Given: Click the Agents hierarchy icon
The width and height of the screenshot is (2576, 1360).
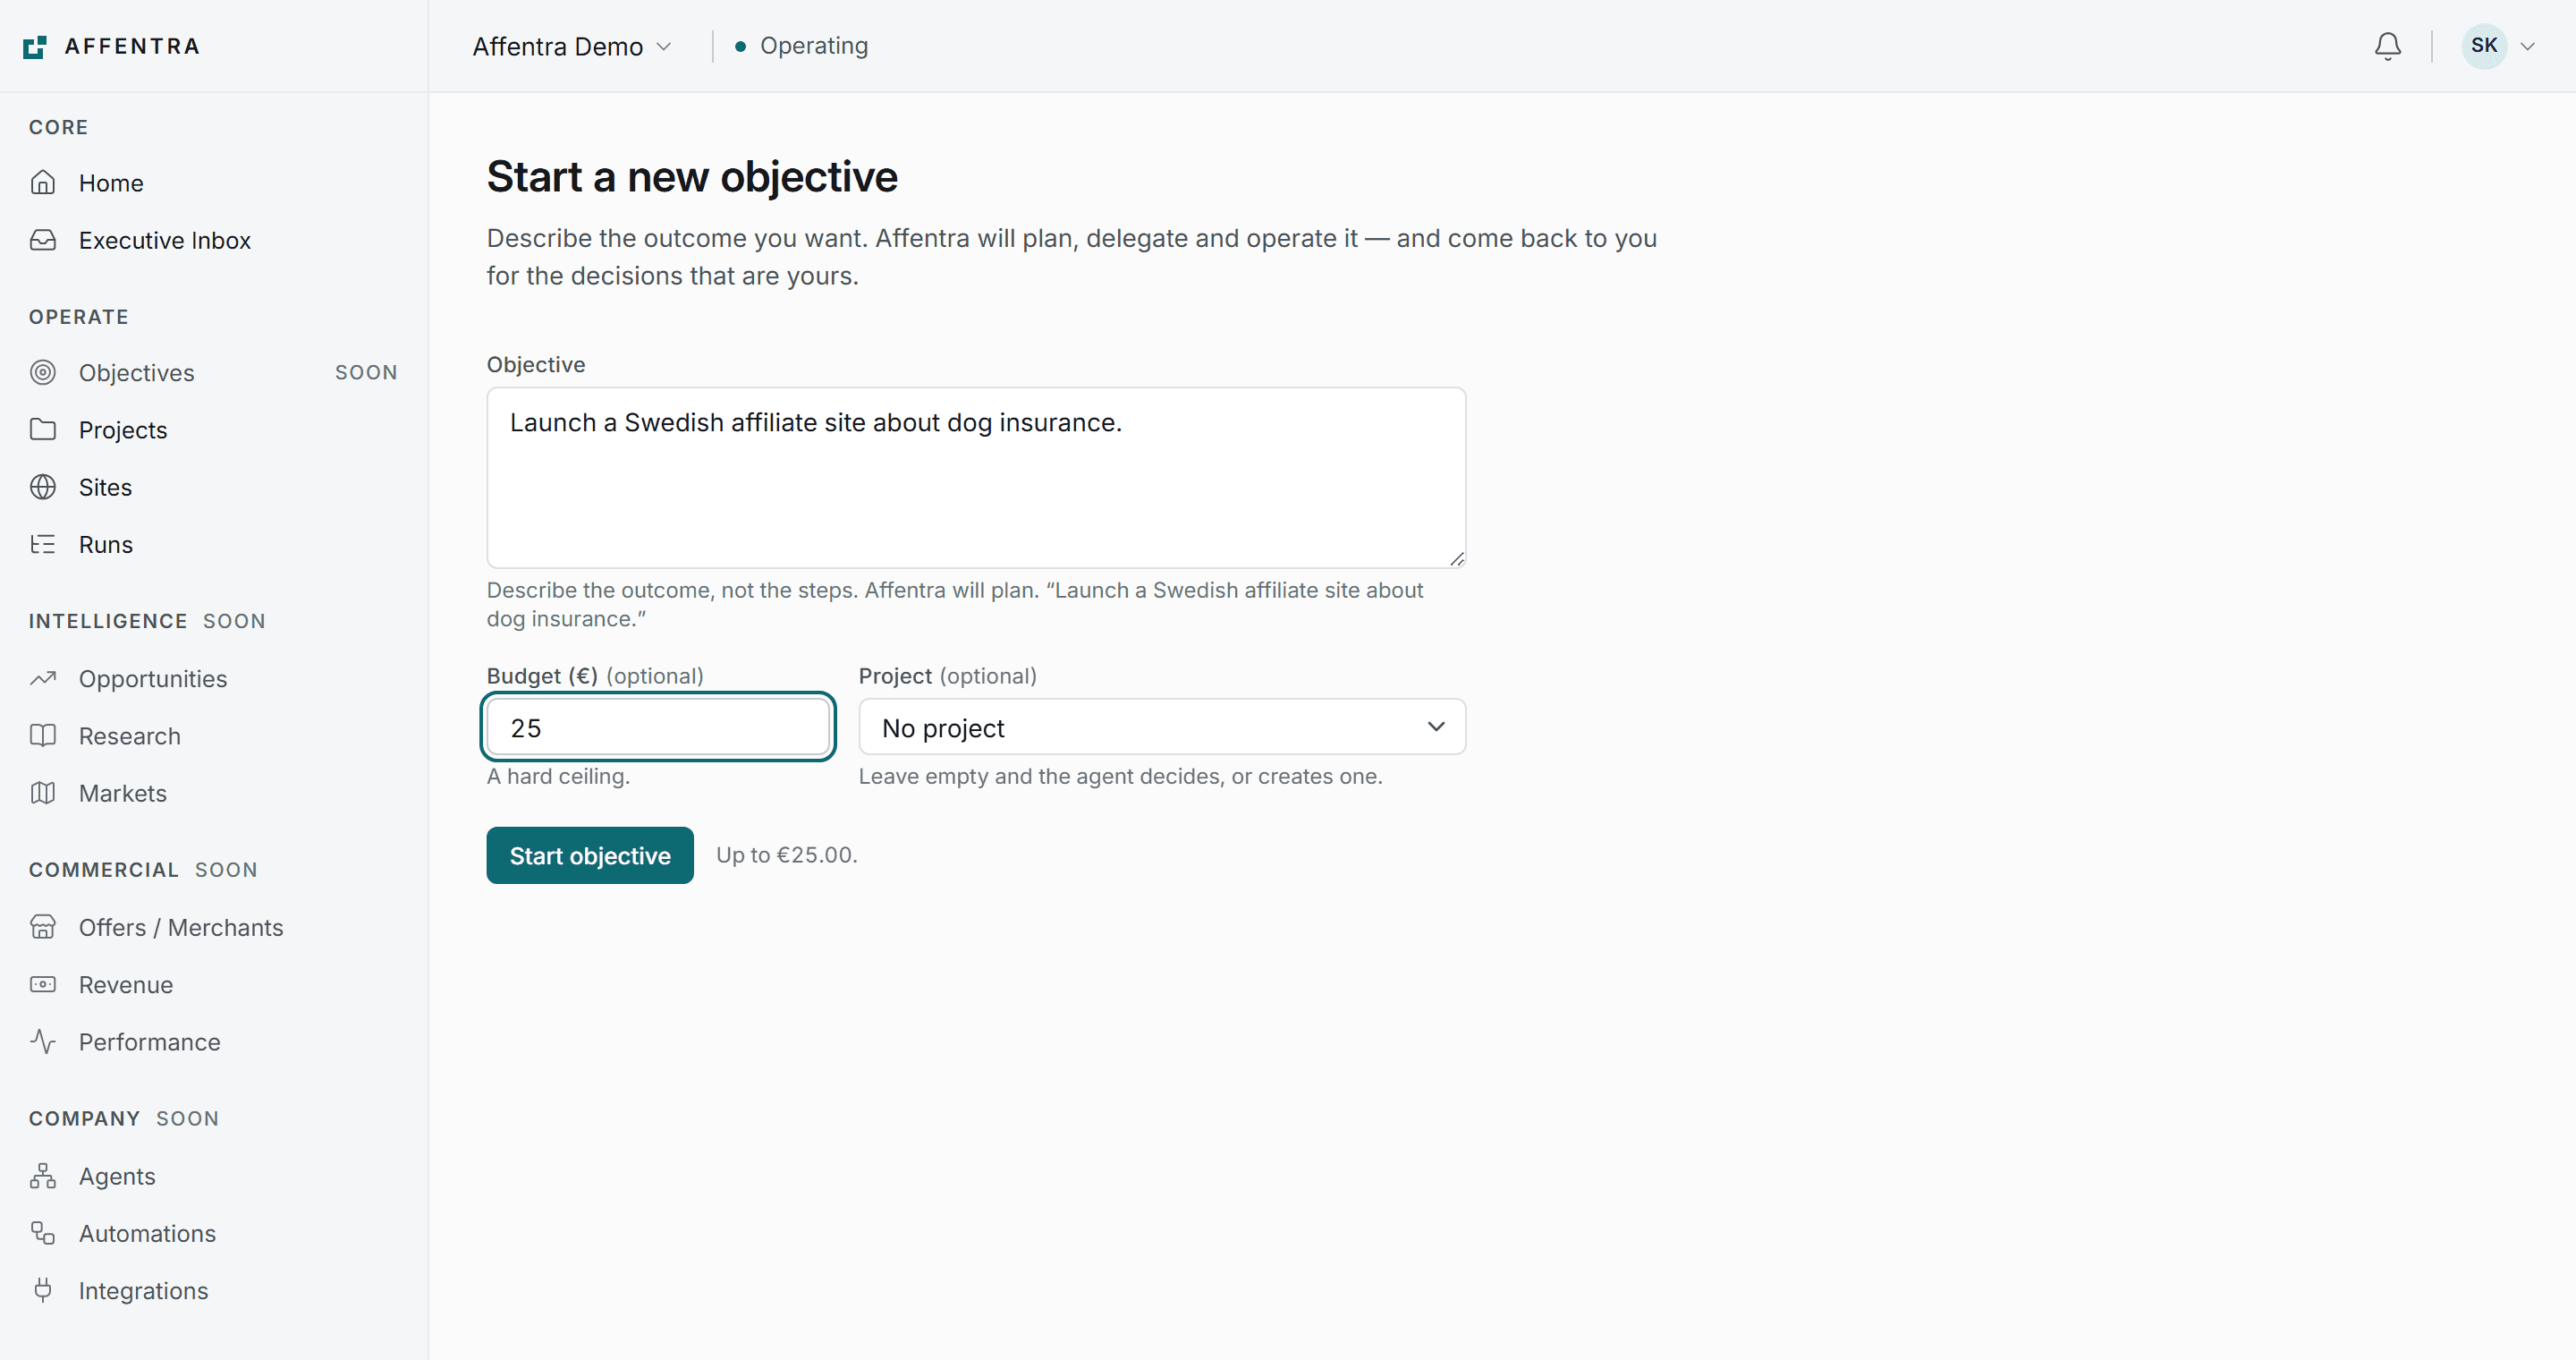Looking at the screenshot, I should pos(43,1176).
